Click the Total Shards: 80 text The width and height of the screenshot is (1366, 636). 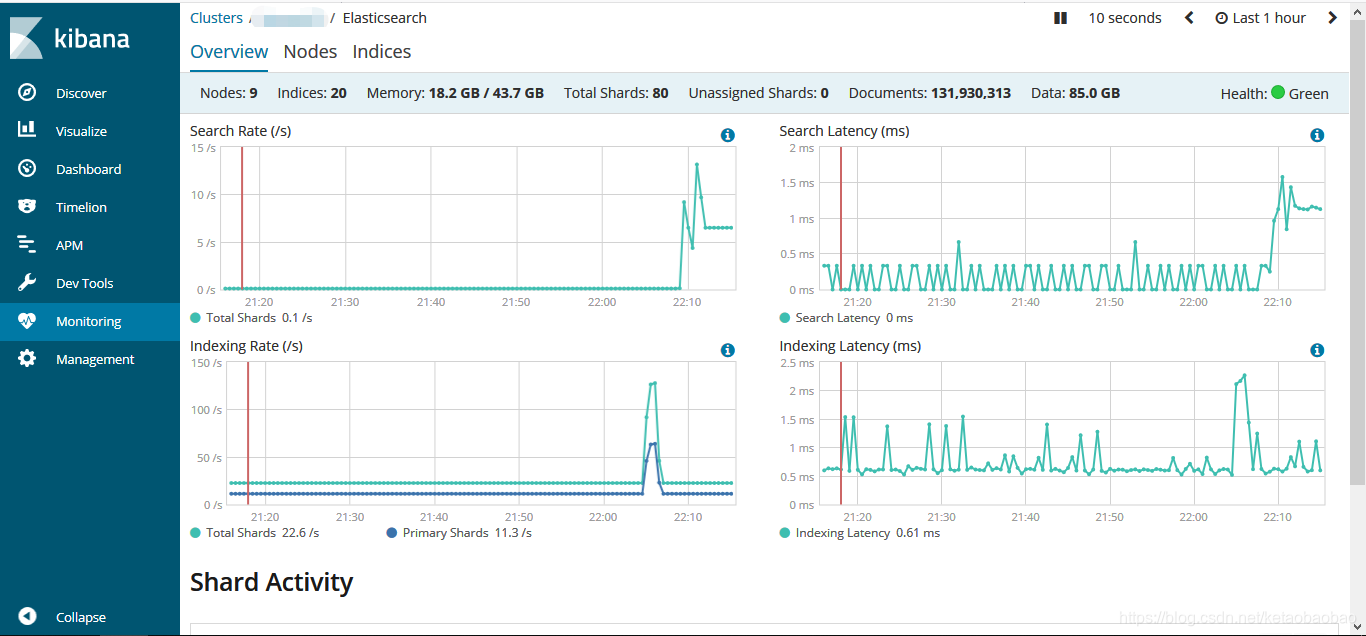pyautogui.click(x=616, y=93)
